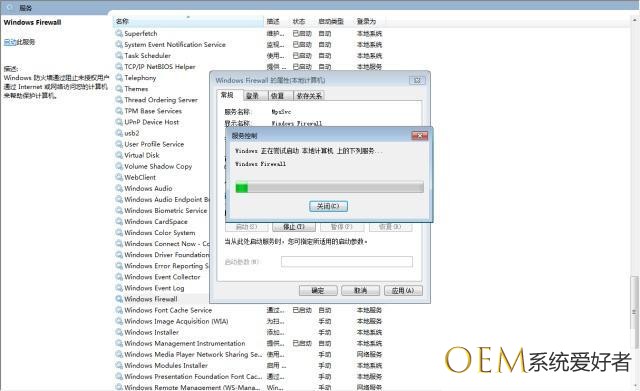Click the 确定 button in properties dialog
640x391 pixels.
tap(318, 290)
